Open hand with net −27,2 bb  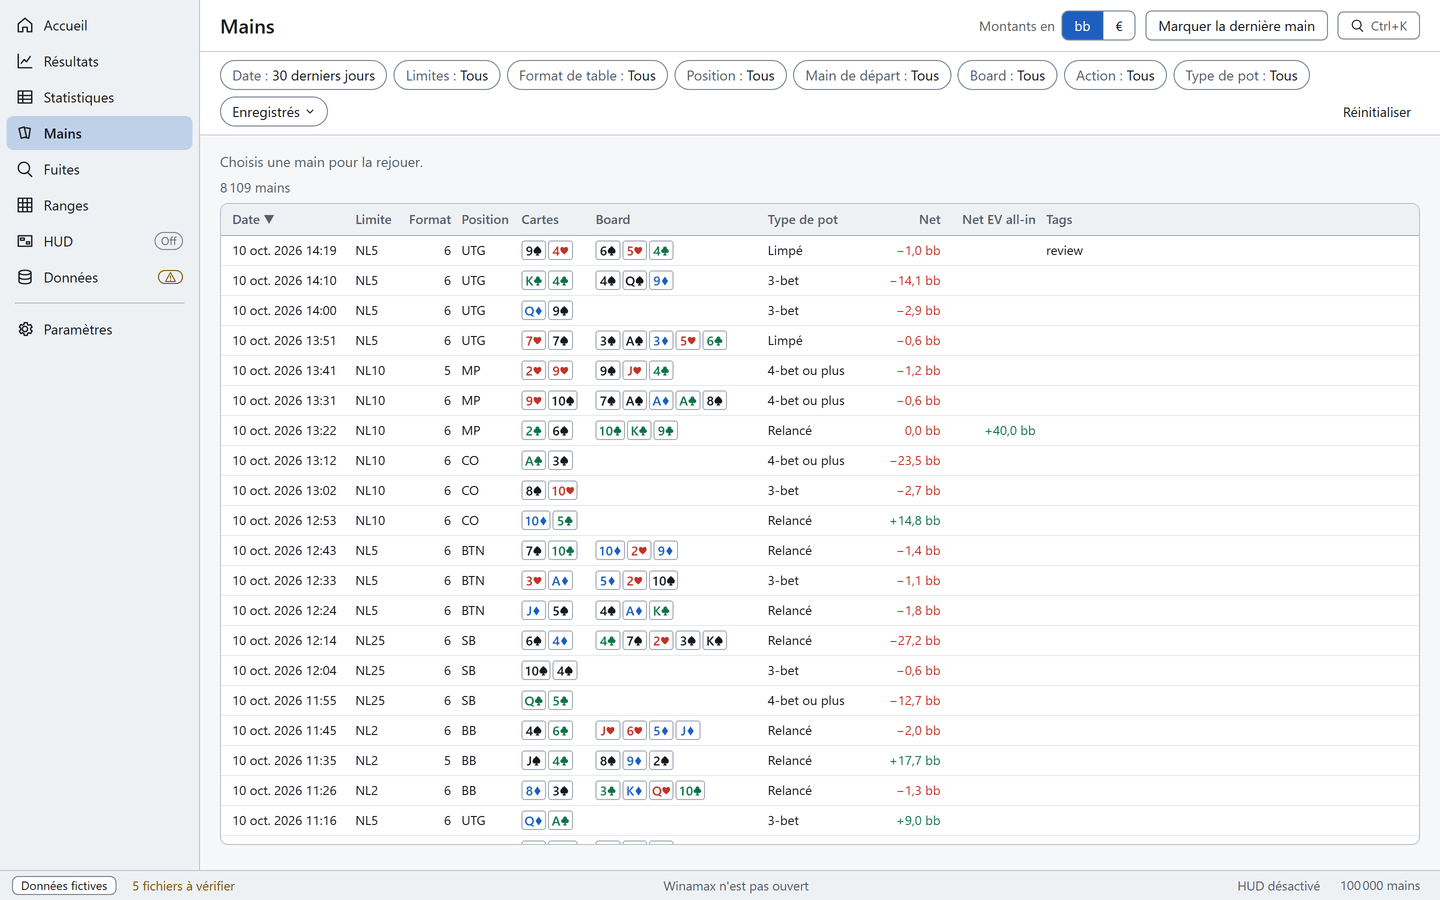(x=819, y=640)
